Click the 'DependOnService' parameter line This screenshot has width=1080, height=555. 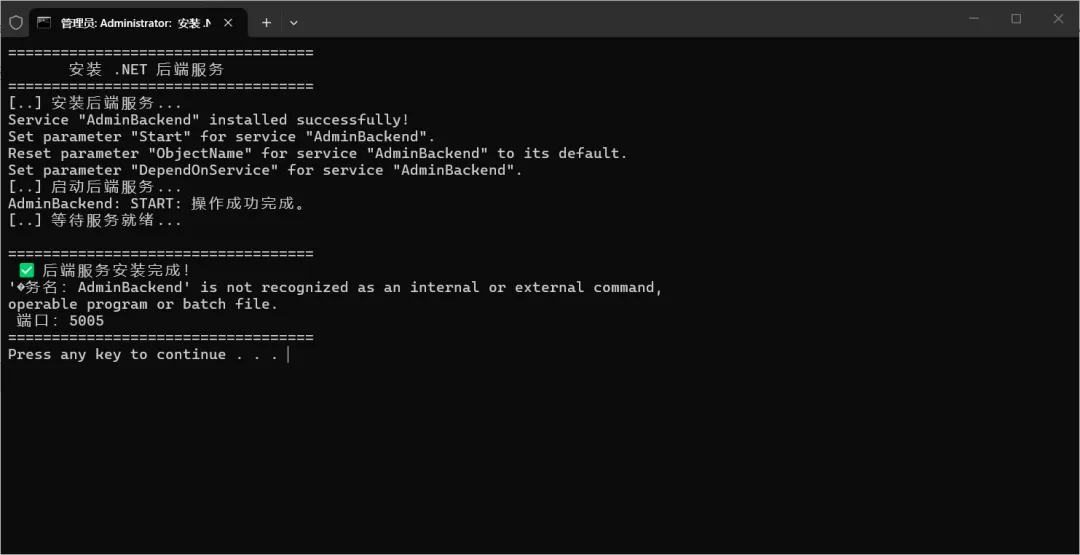point(265,170)
